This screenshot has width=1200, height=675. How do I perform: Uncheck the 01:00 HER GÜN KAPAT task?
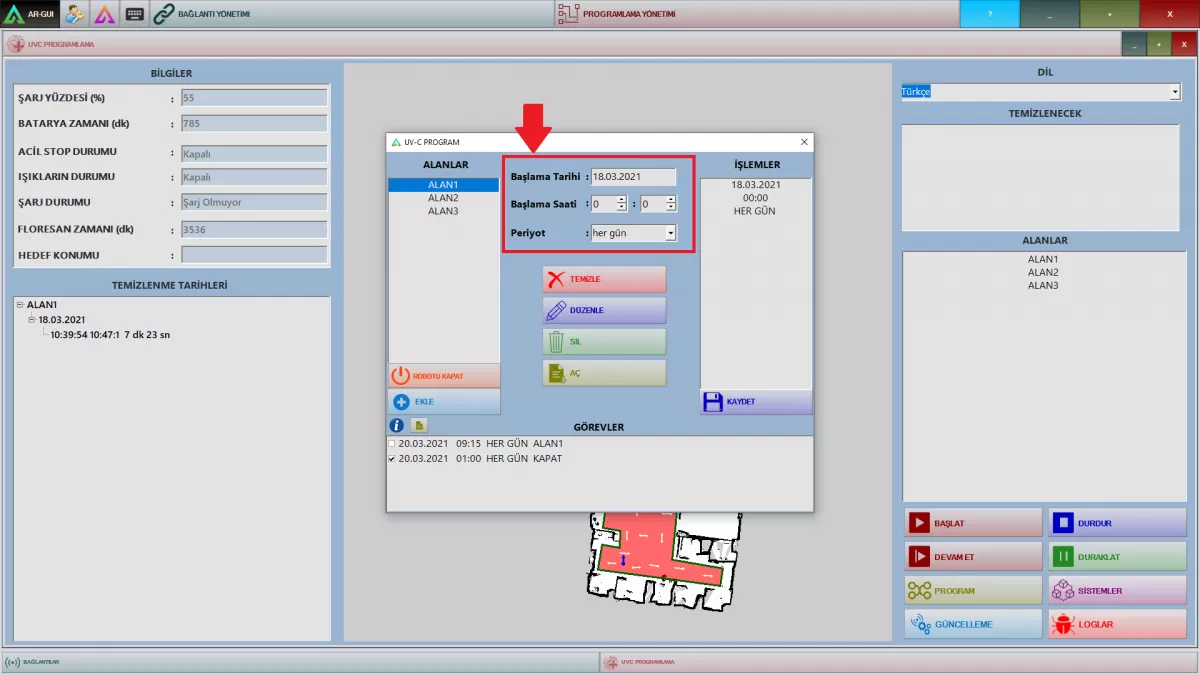pos(392,459)
